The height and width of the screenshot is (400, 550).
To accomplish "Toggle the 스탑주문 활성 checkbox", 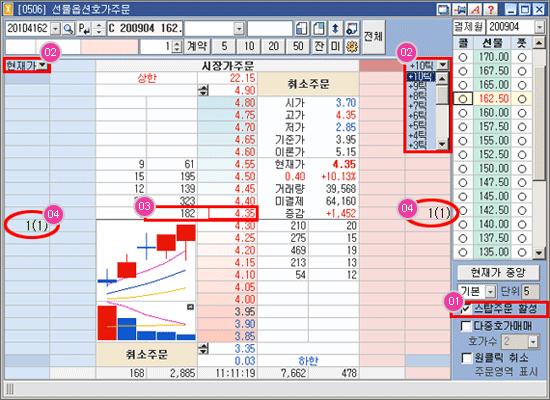I will (466, 308).
